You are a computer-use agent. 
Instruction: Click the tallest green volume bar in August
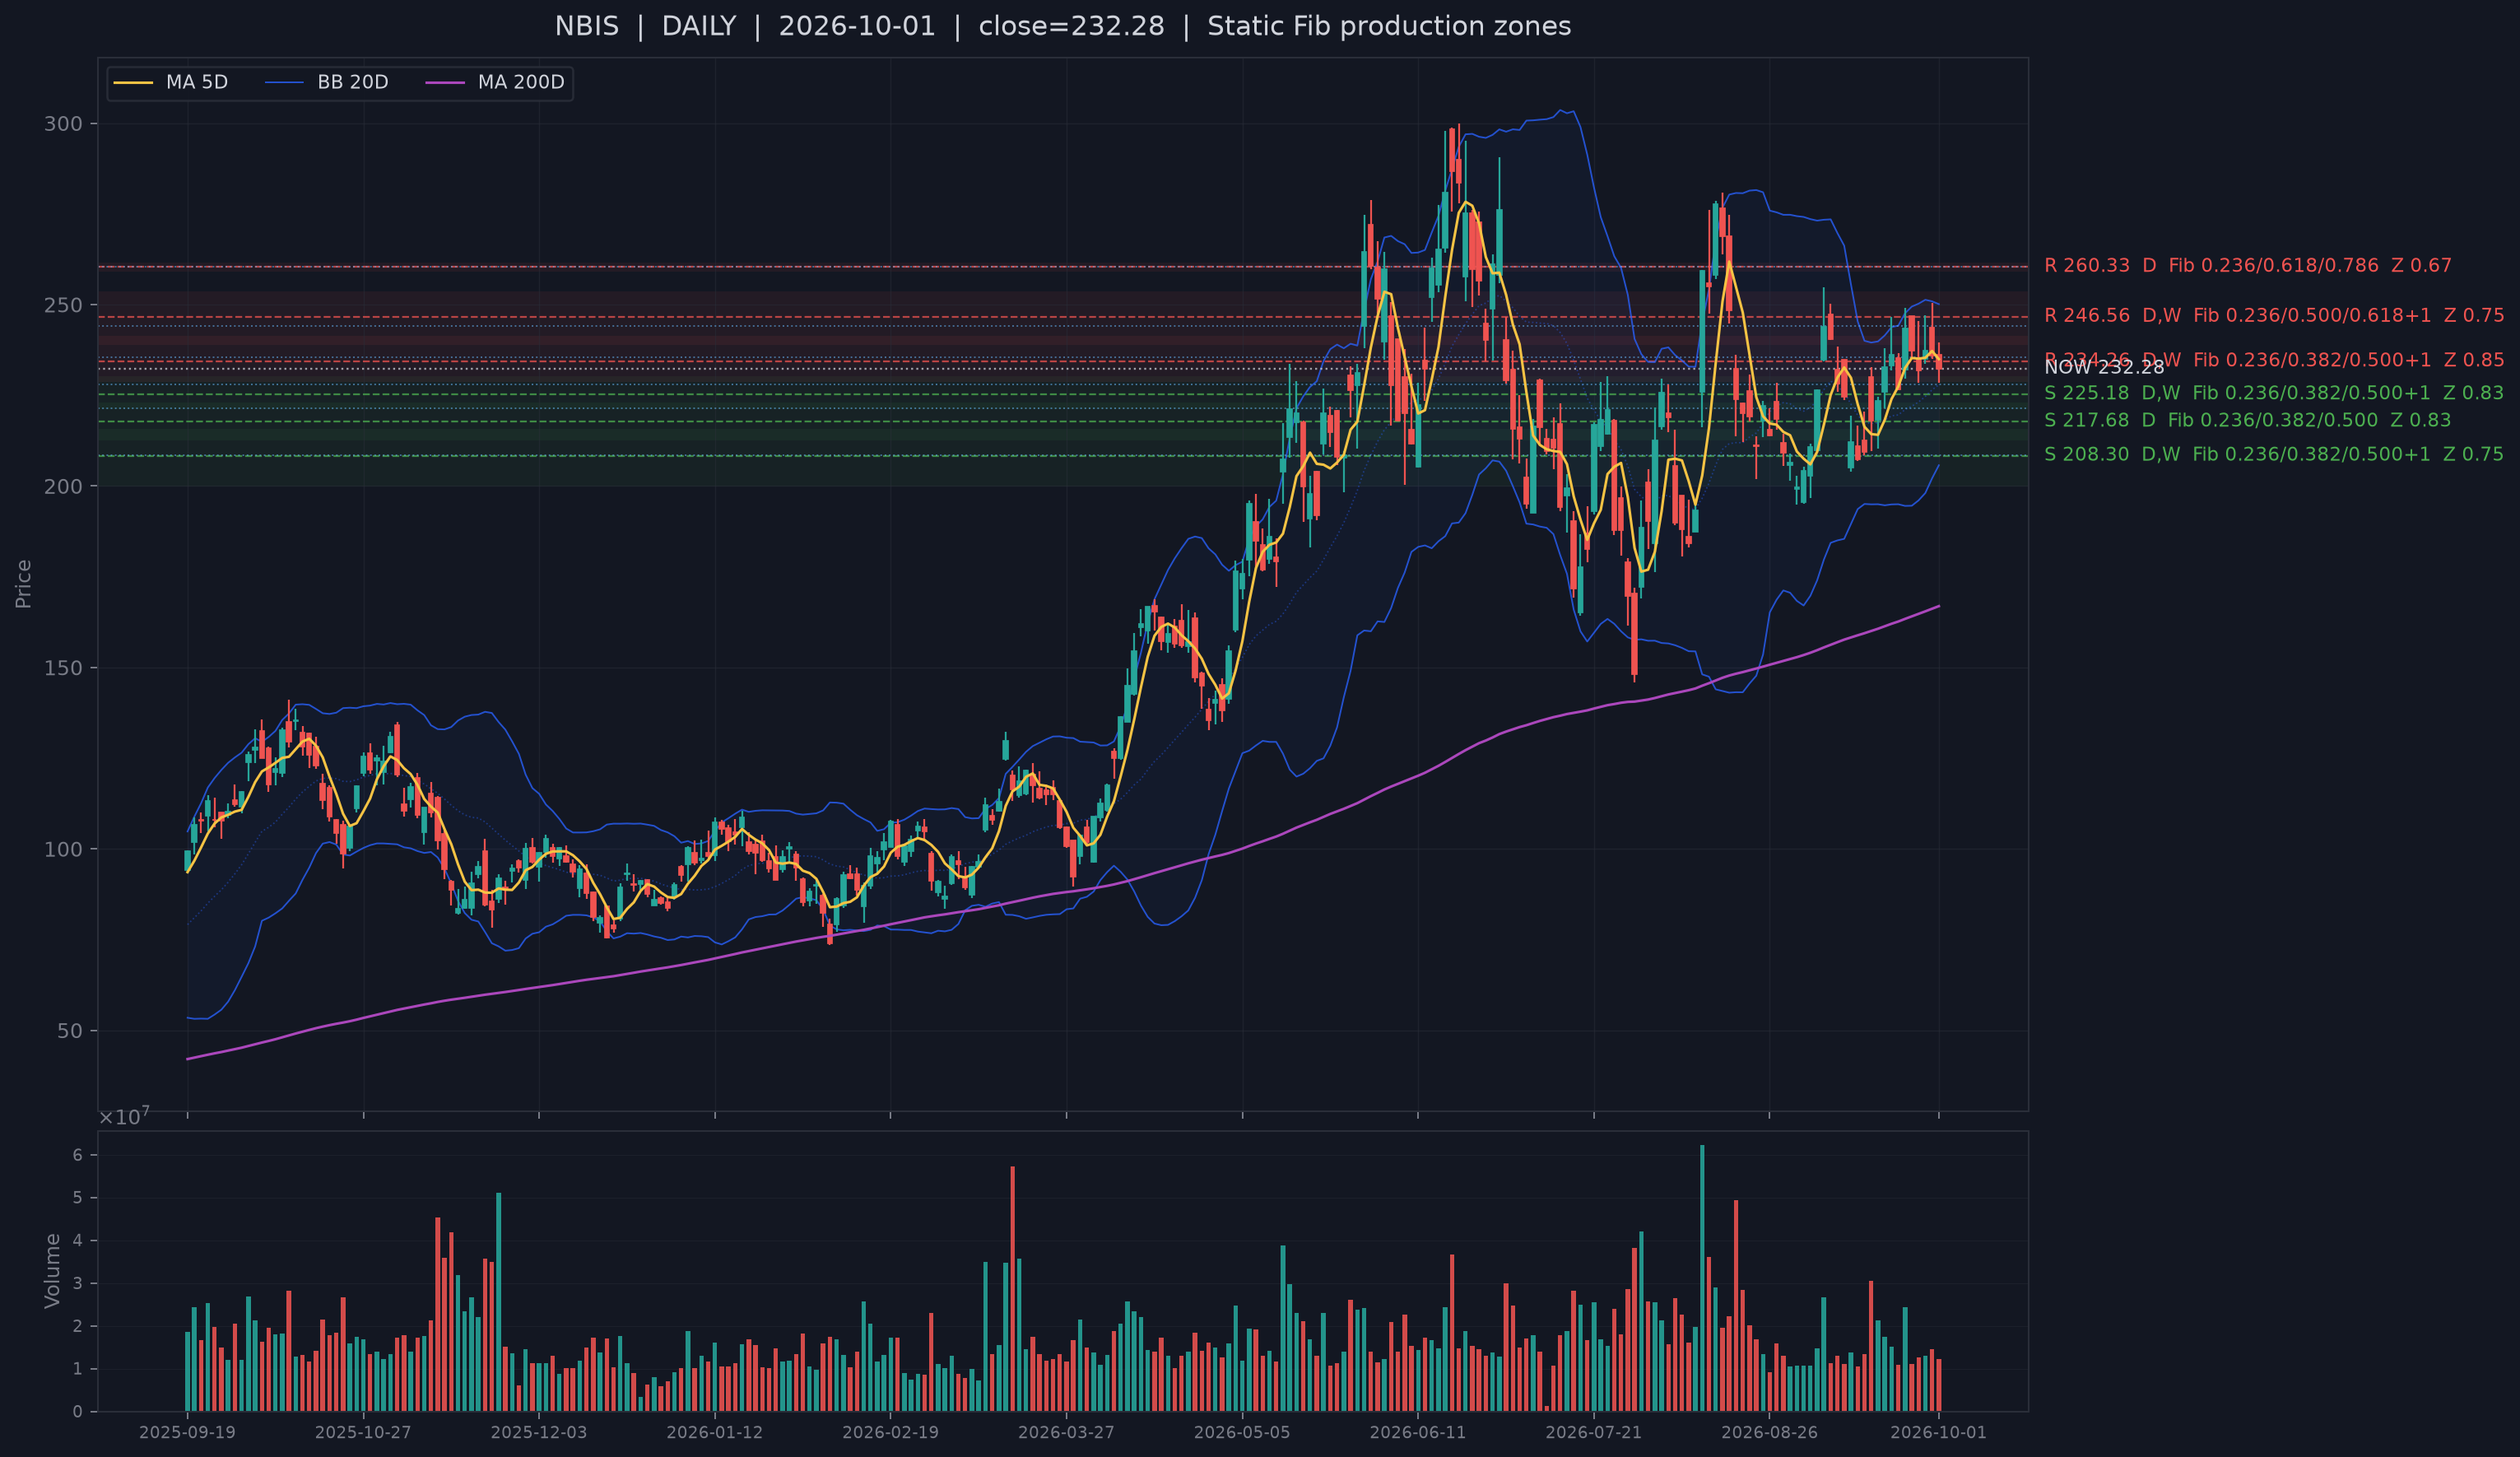pyautogui.click(x=1702, y=1278)
